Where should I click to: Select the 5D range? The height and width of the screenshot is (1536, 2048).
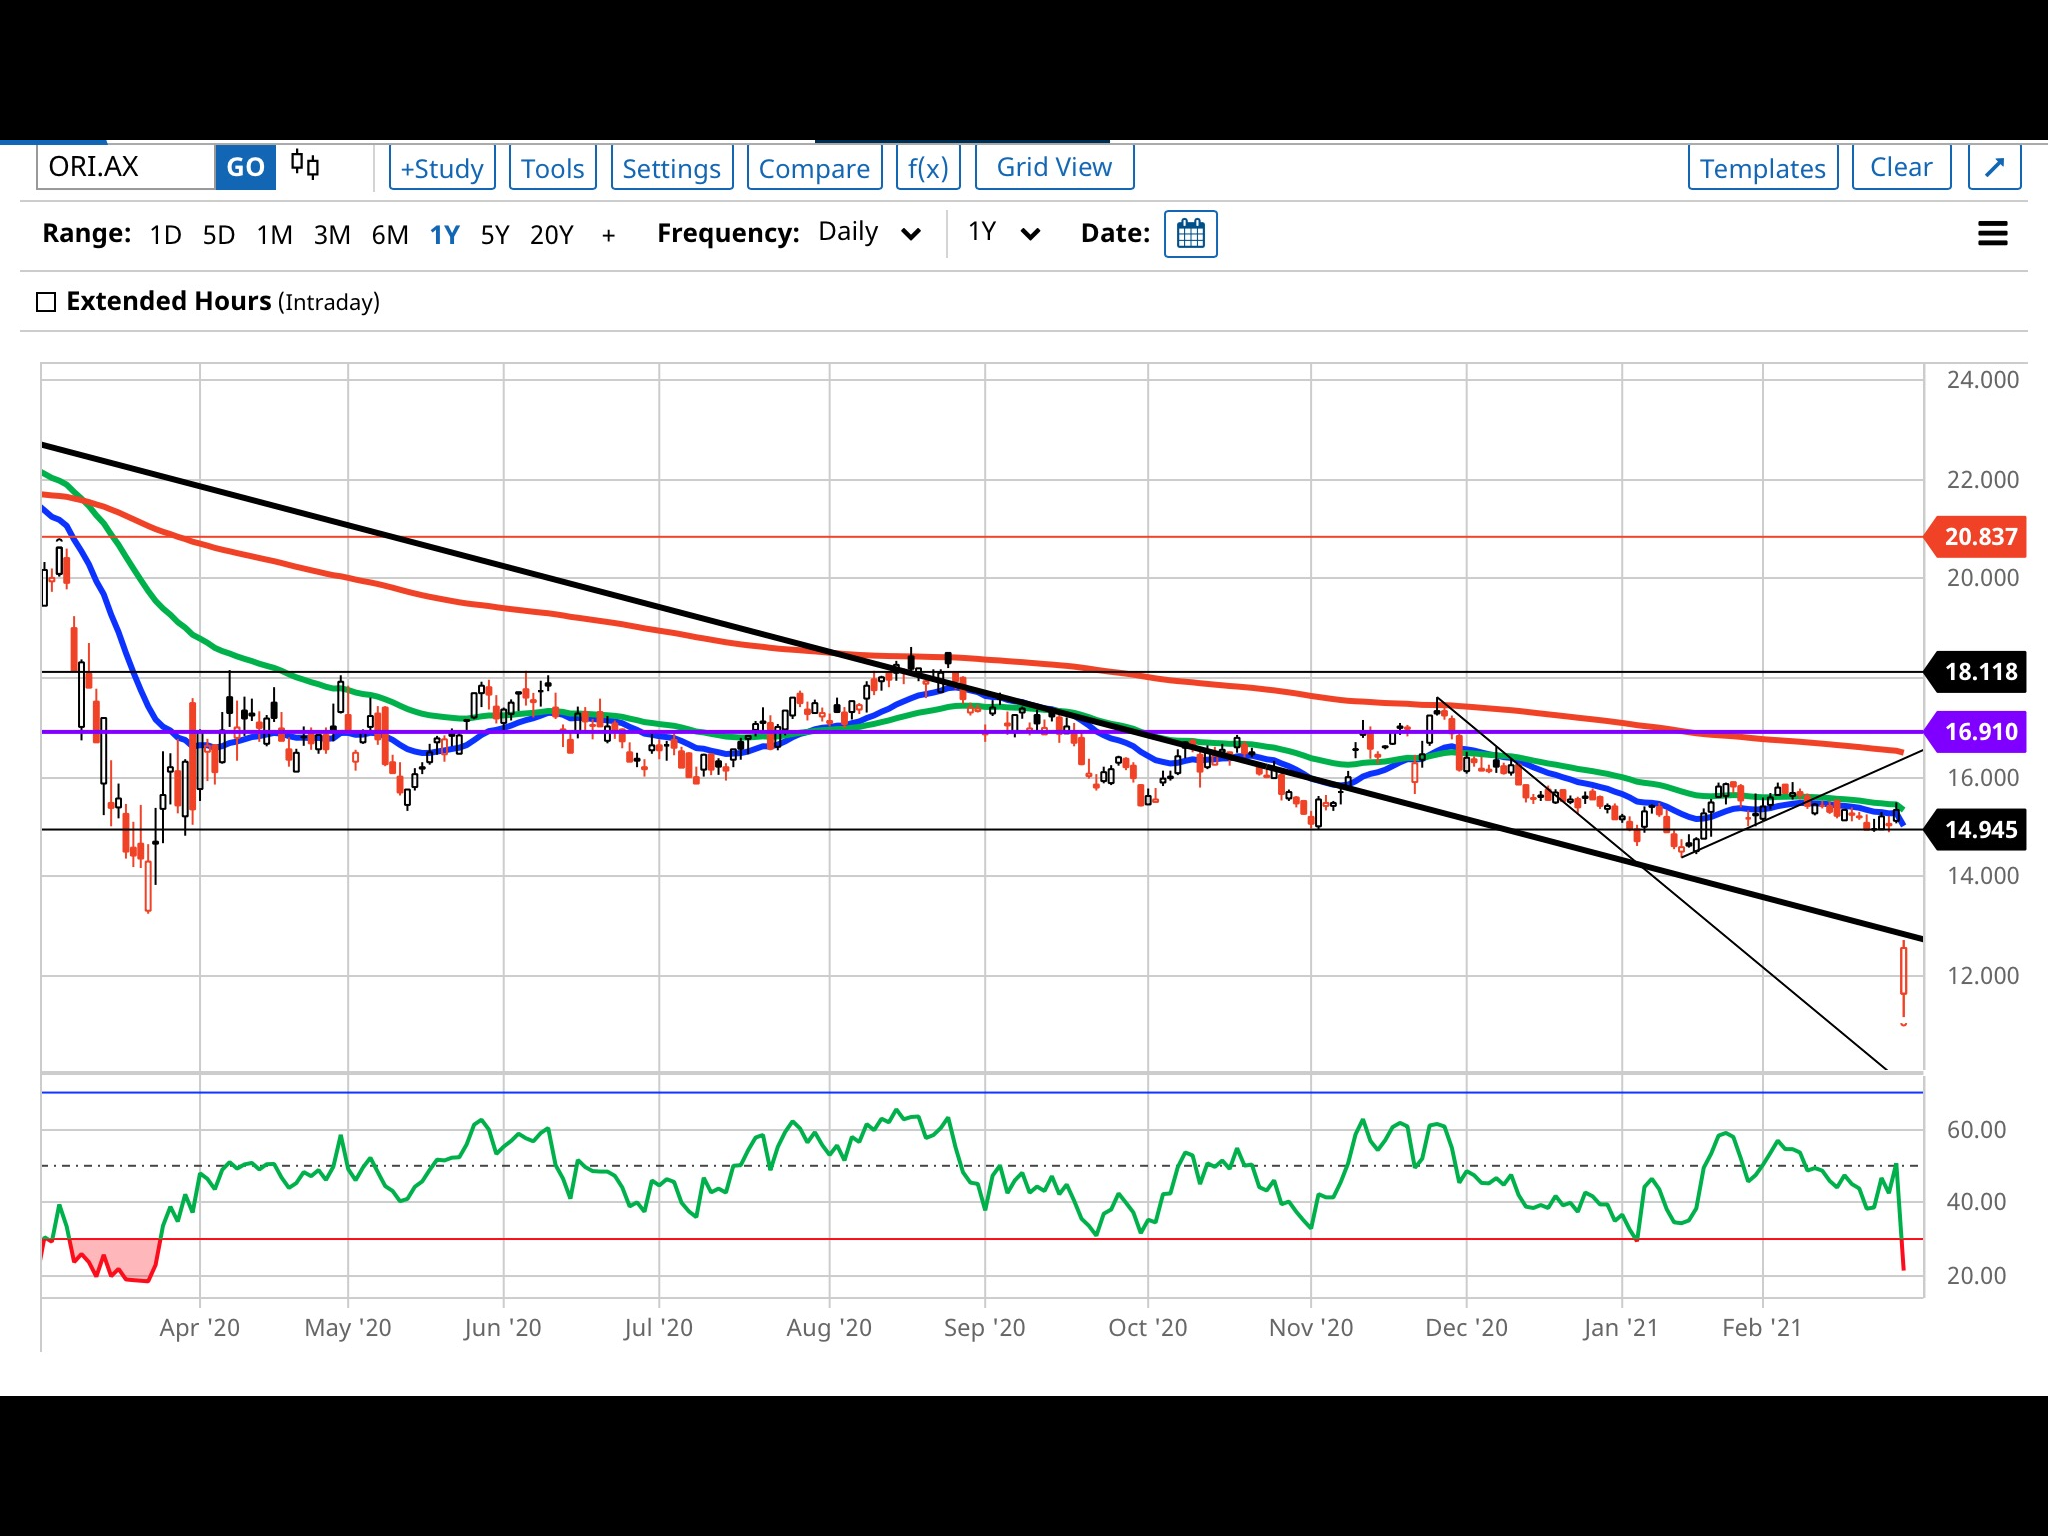click(x=219, y=235)
